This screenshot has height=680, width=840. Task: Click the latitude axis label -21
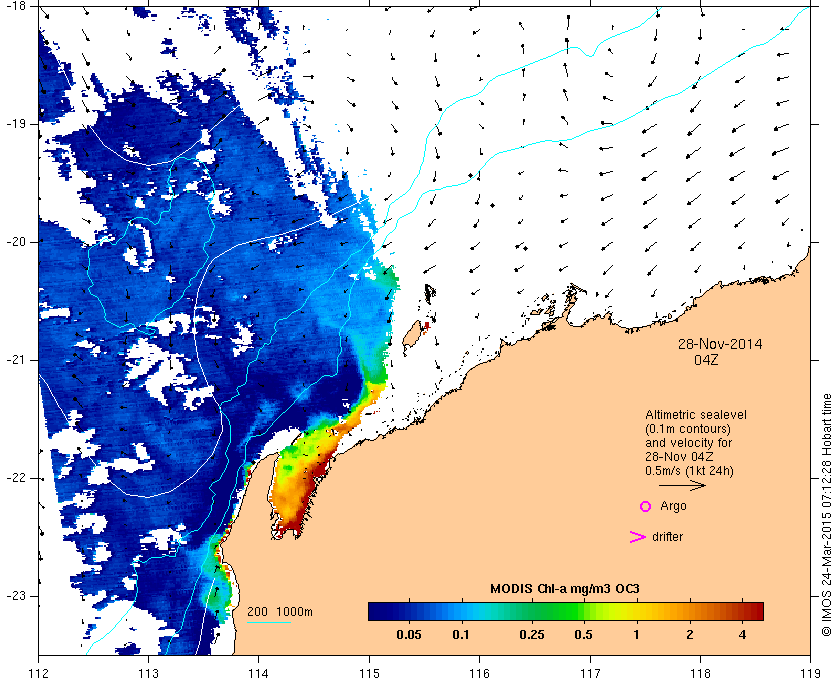pyautogui.click(x=16, y=360)
